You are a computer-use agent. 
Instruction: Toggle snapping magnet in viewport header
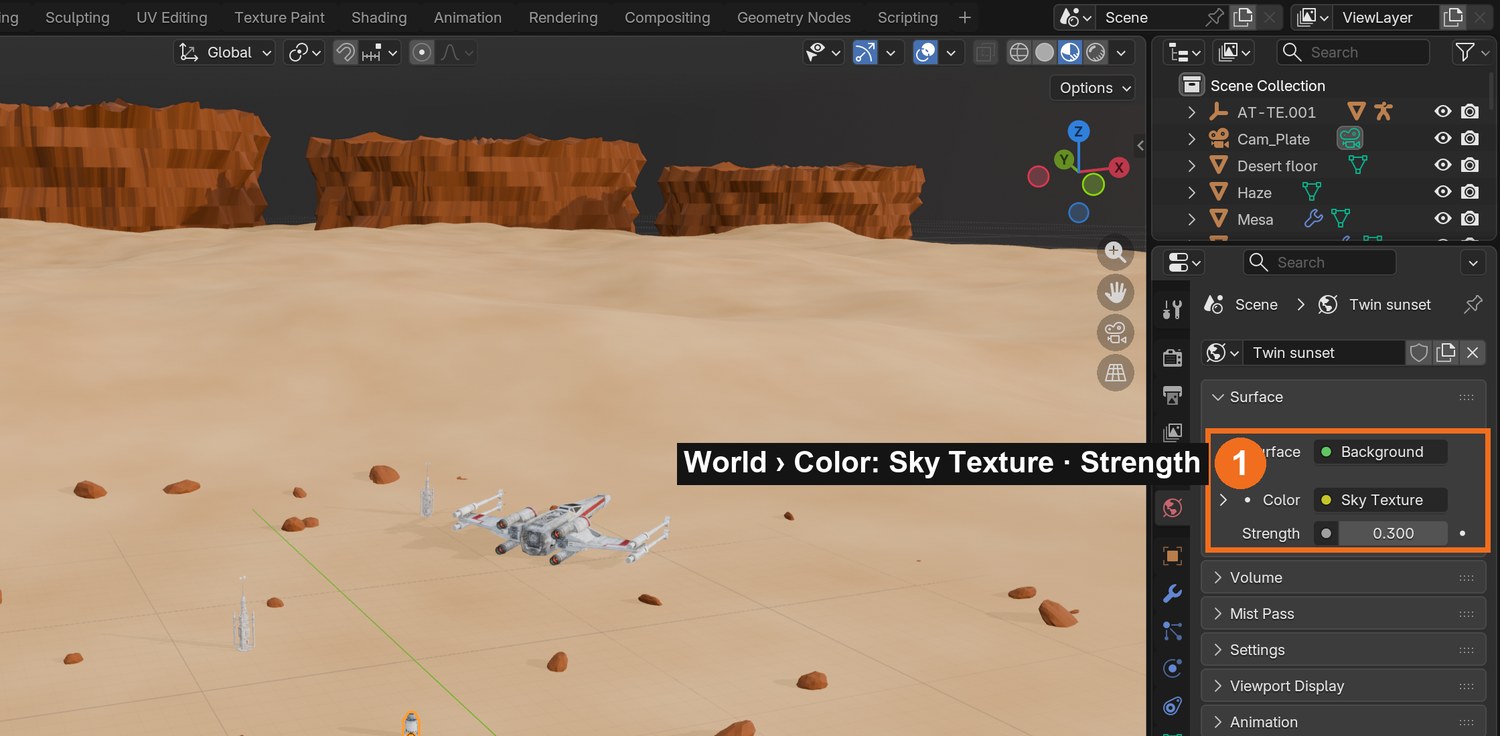point(346,53)
